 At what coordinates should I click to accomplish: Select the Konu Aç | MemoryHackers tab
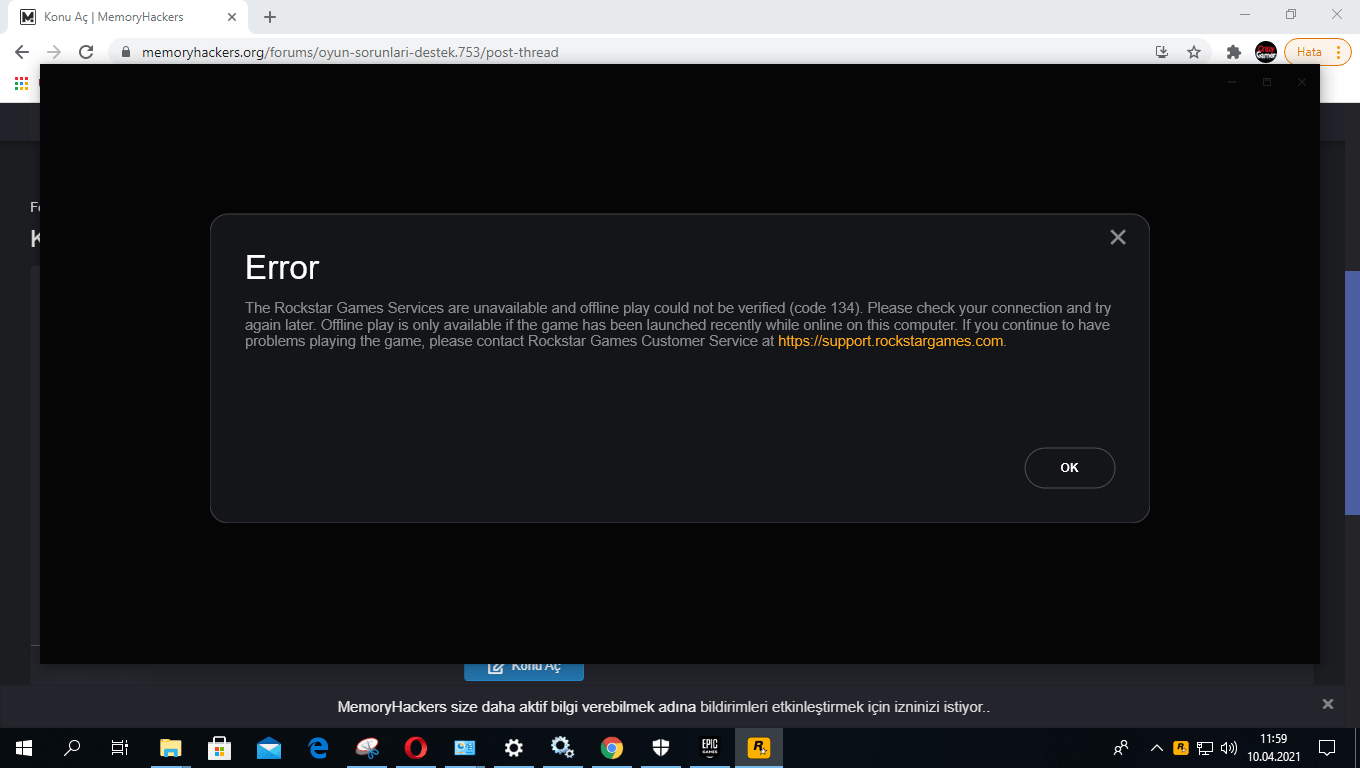coord(128,17)
